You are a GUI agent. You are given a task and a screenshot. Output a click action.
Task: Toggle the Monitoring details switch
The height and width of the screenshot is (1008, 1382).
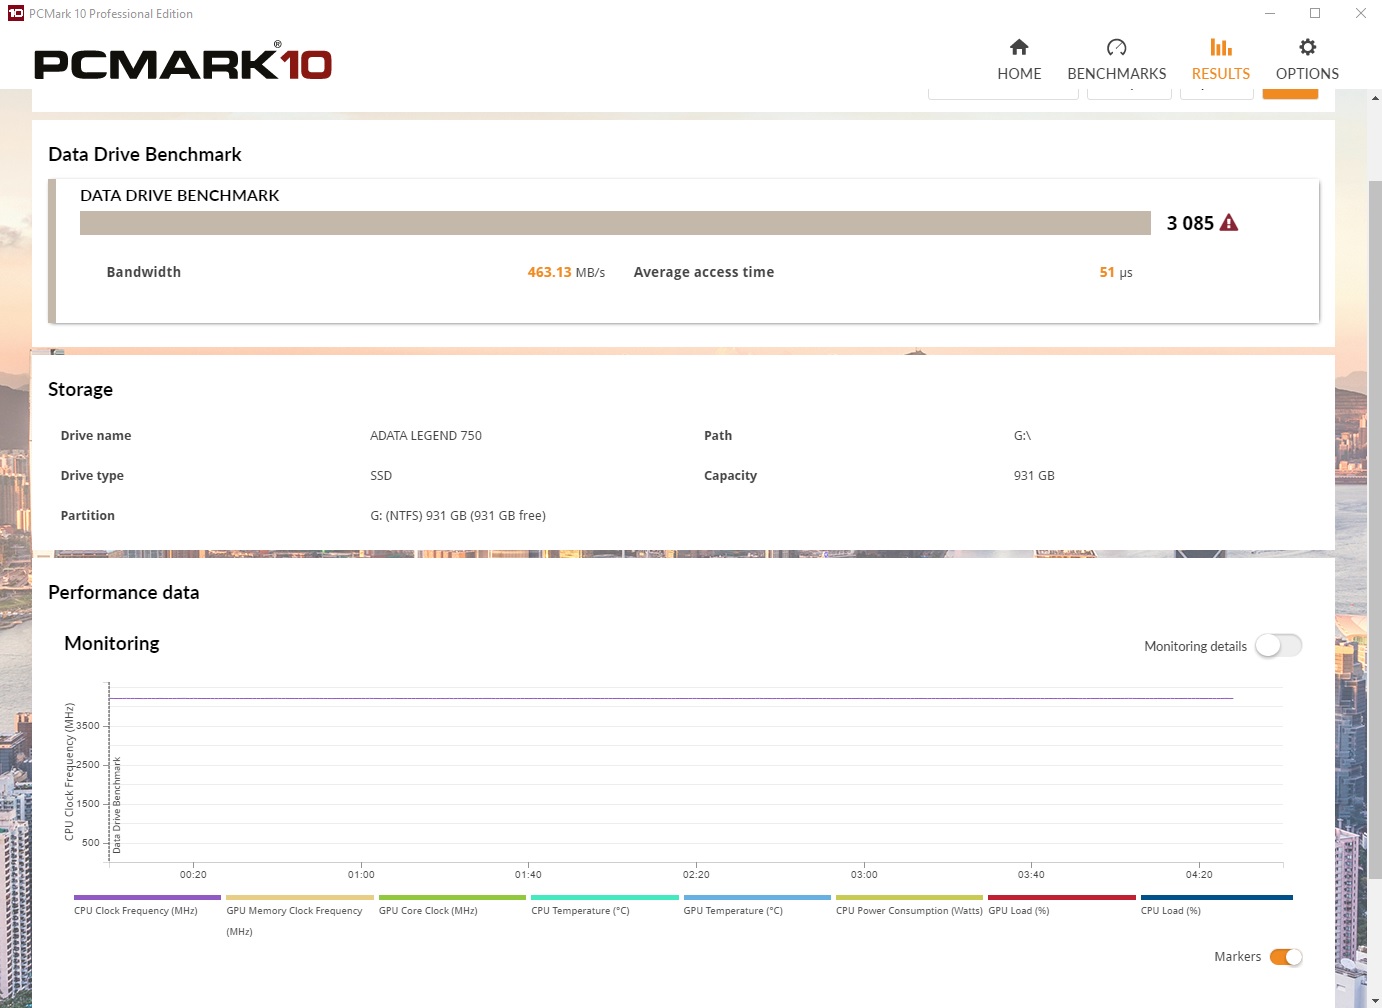point(1279,646)
